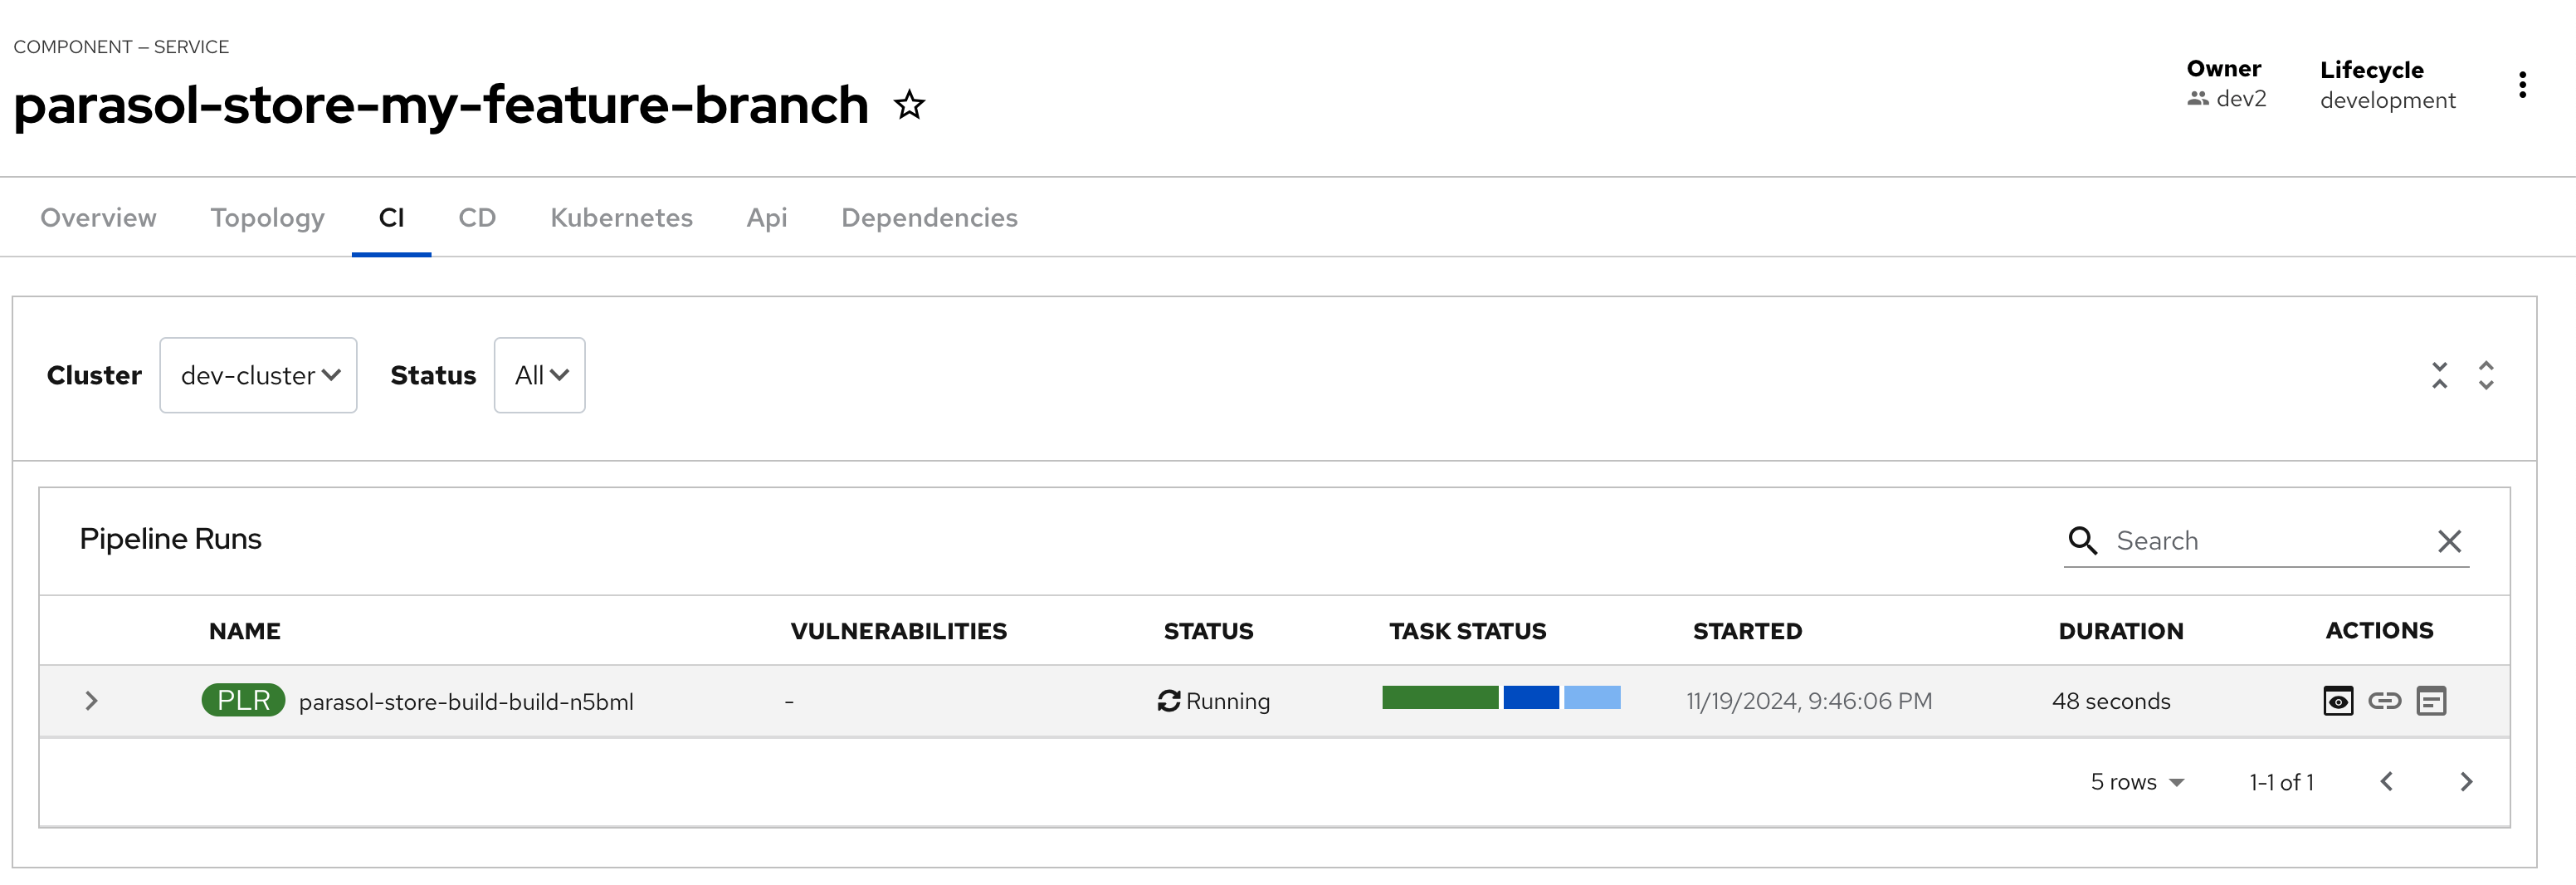
Task: Sort by the NAME column header
Action: click(x=244, y=631)
